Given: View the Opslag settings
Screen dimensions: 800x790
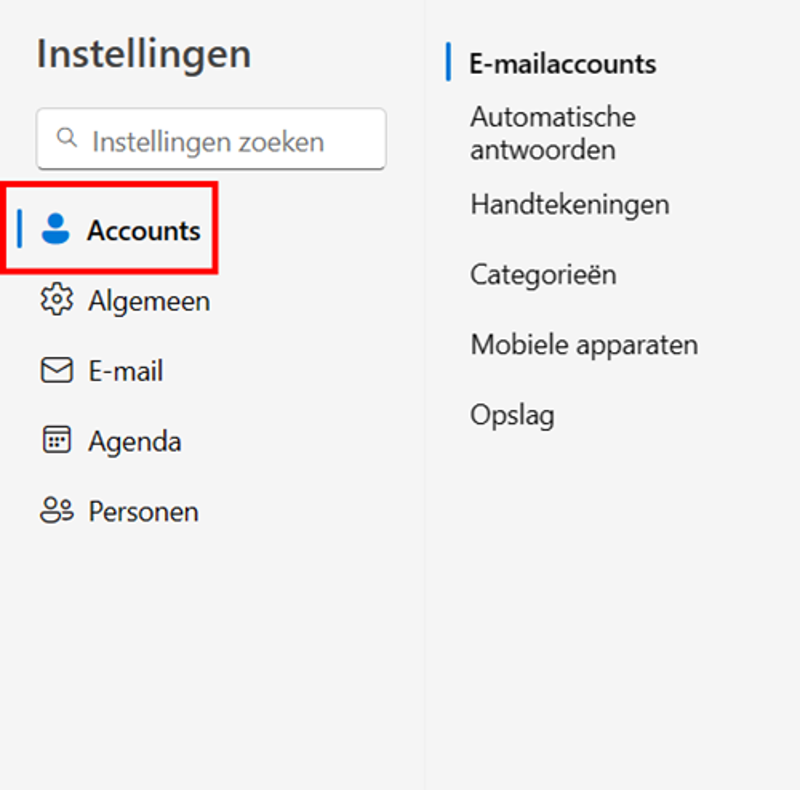Looking at the screenshot, I should pyautogui.click(x=512, y=415).
